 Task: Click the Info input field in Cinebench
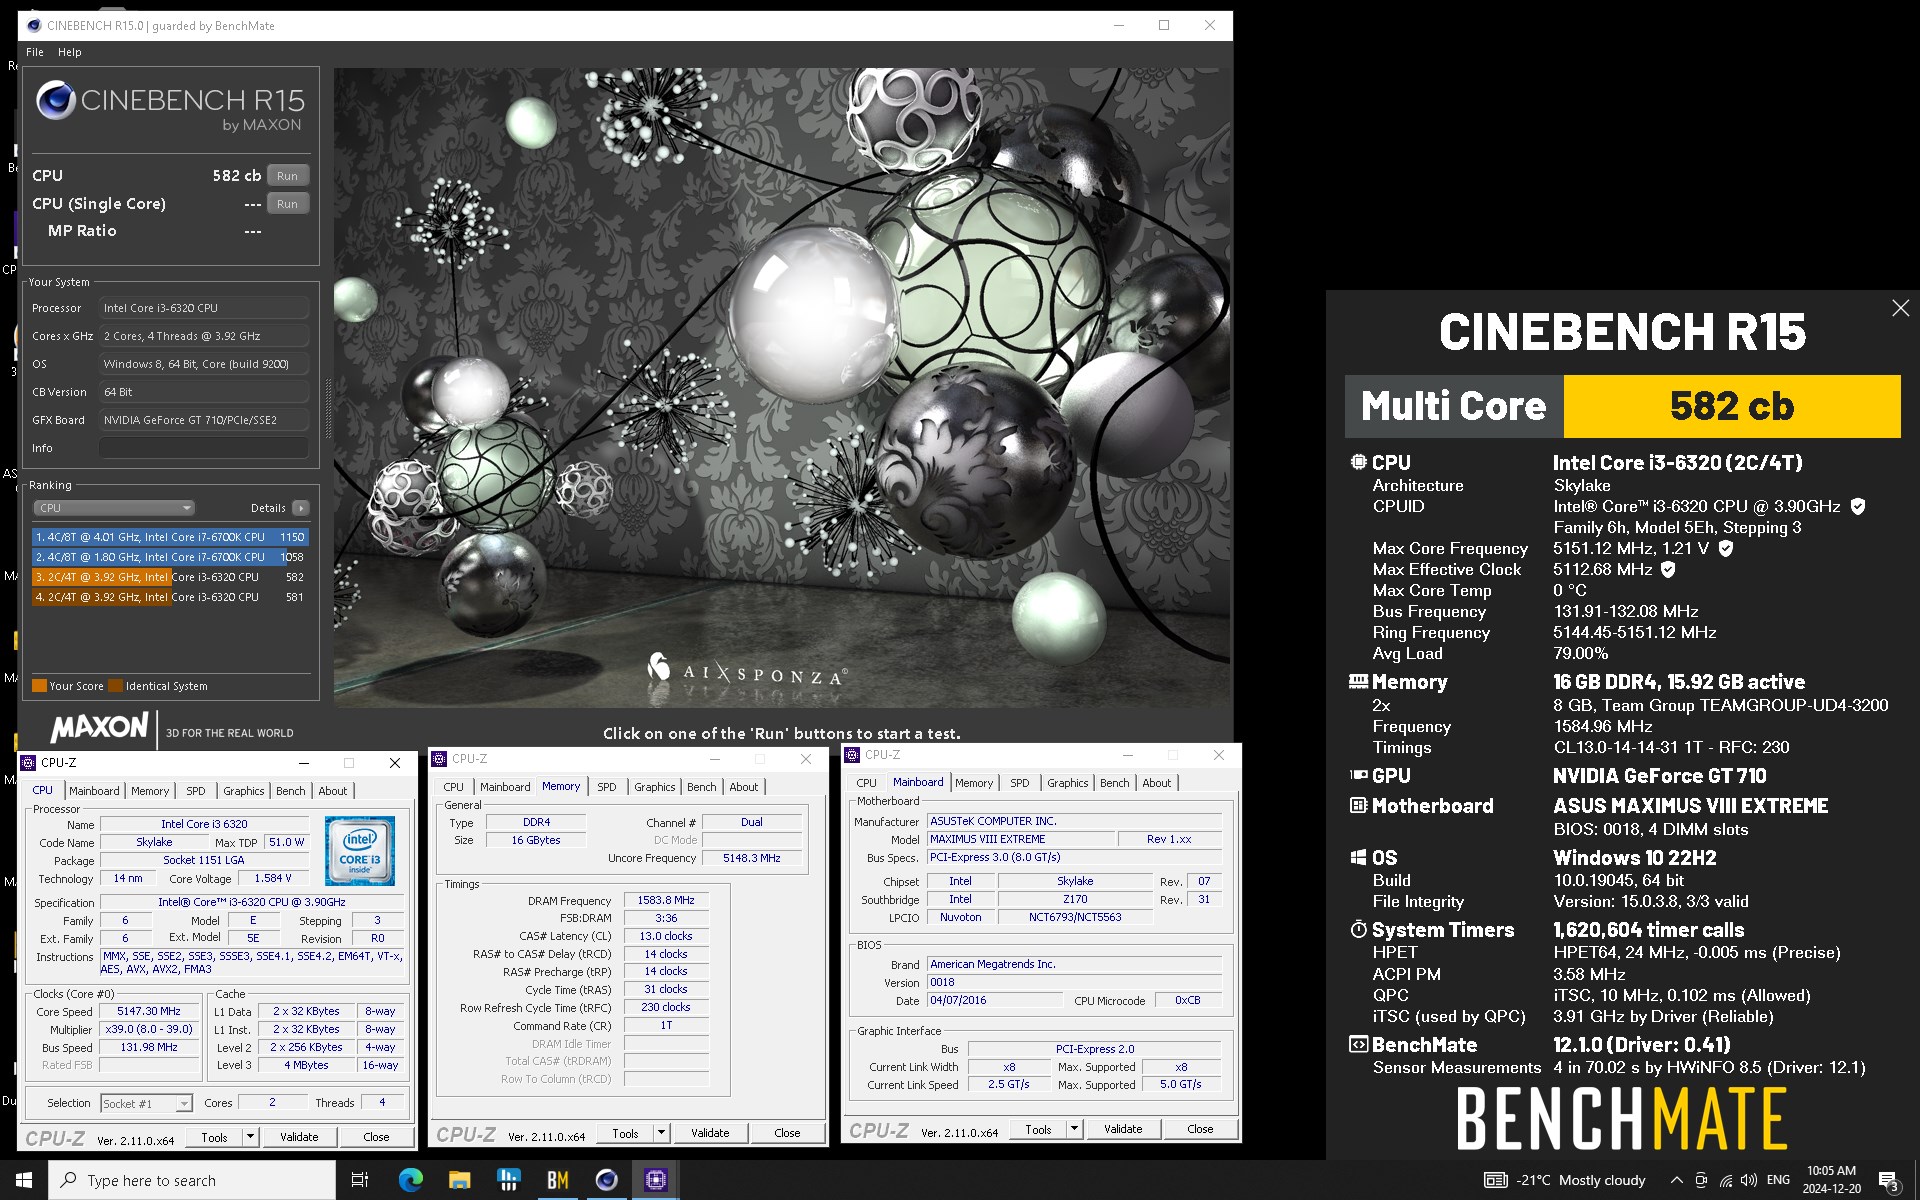point(204,448)
